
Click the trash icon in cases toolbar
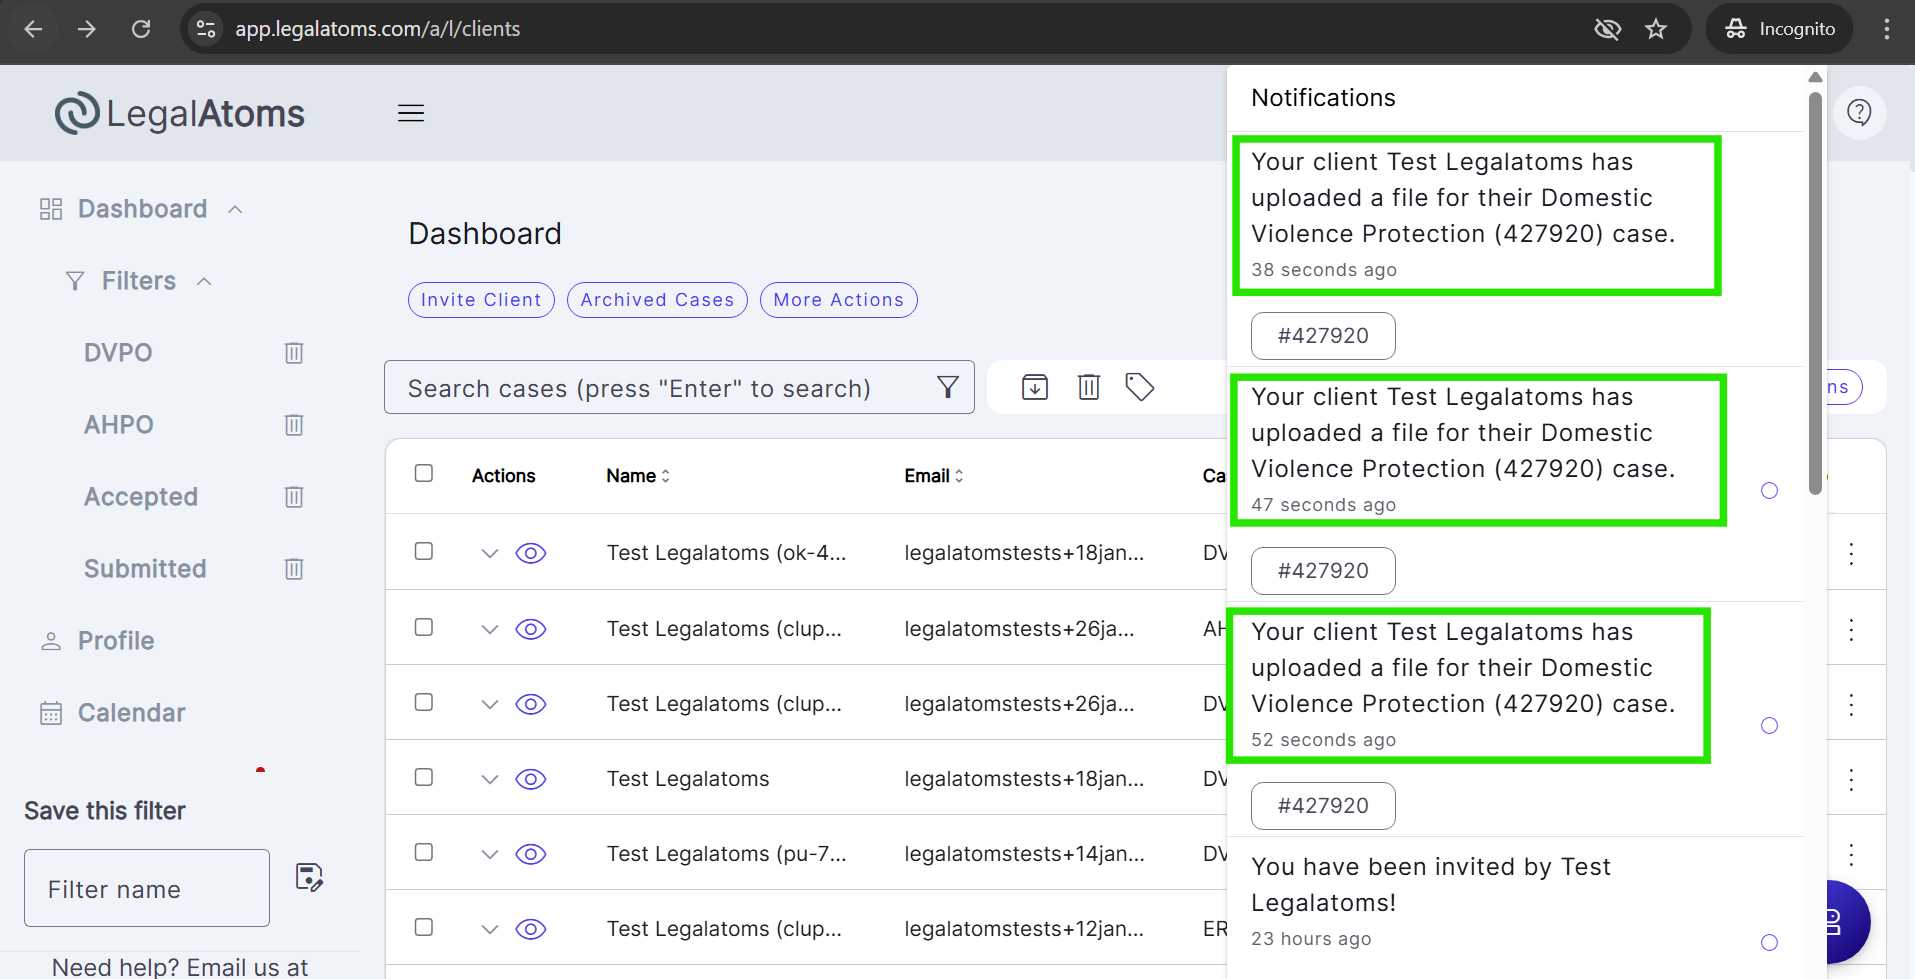(1089, 387)
